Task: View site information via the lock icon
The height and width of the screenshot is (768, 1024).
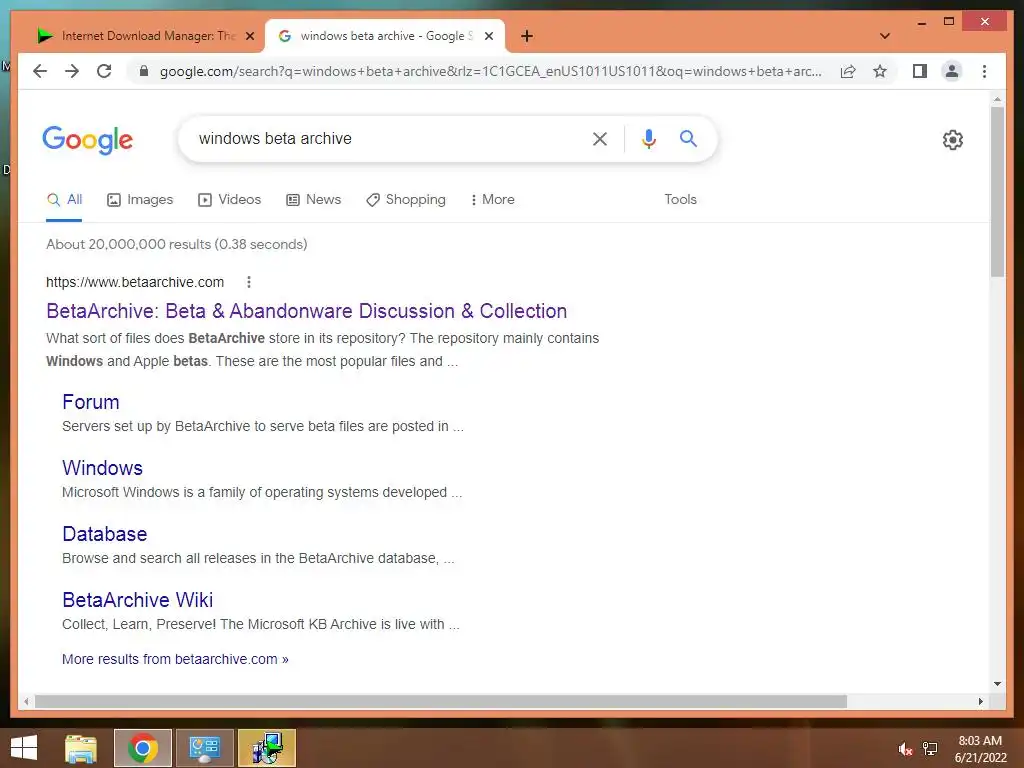Action: 144,71
